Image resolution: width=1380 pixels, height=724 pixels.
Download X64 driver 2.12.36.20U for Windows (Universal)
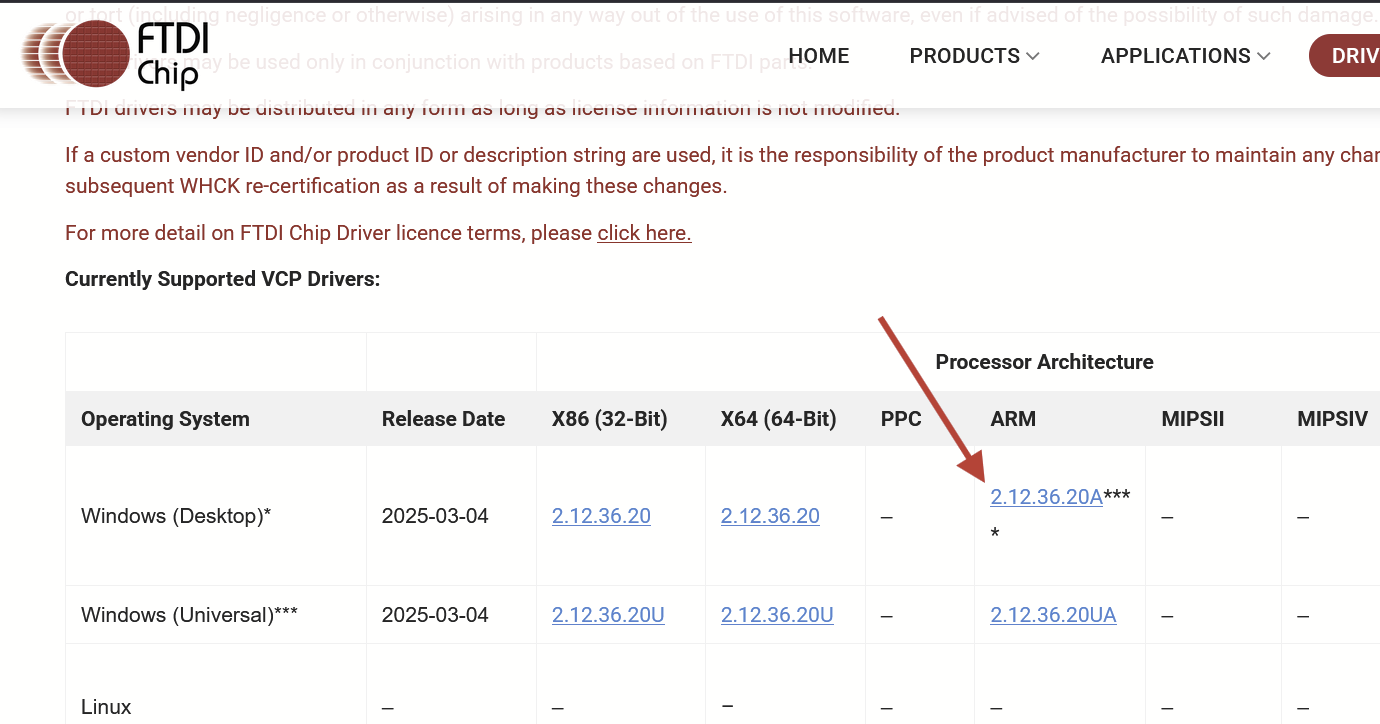(777, 615)
